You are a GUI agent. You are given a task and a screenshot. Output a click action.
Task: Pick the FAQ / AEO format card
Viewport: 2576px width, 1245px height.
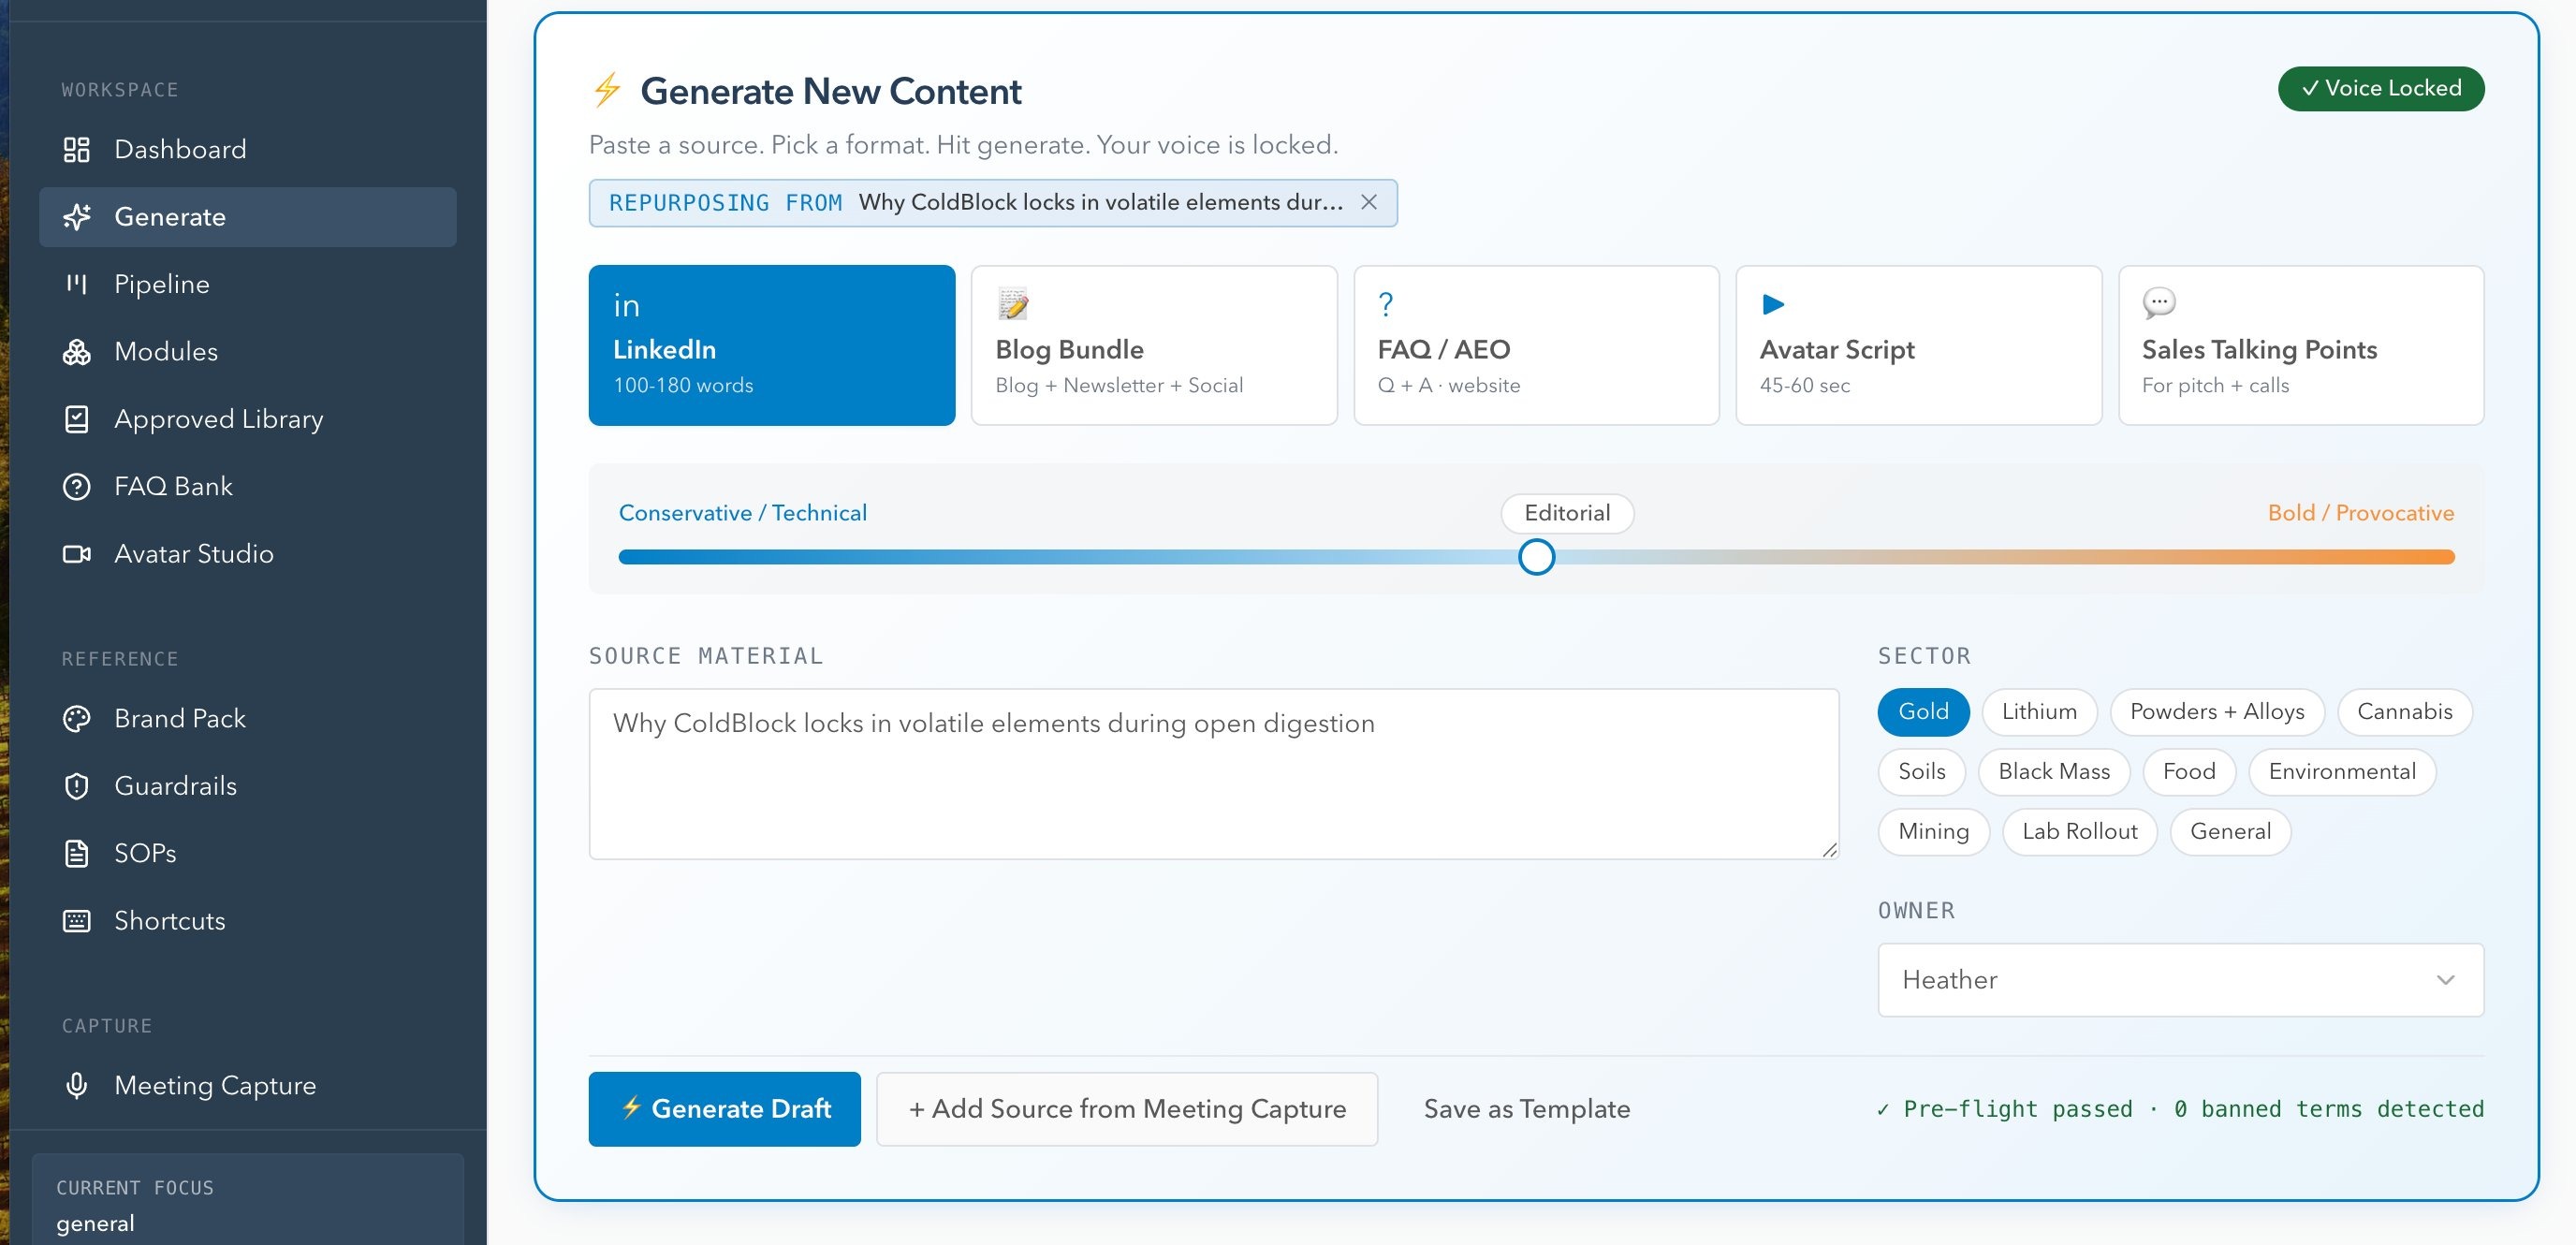point(1536,345)
